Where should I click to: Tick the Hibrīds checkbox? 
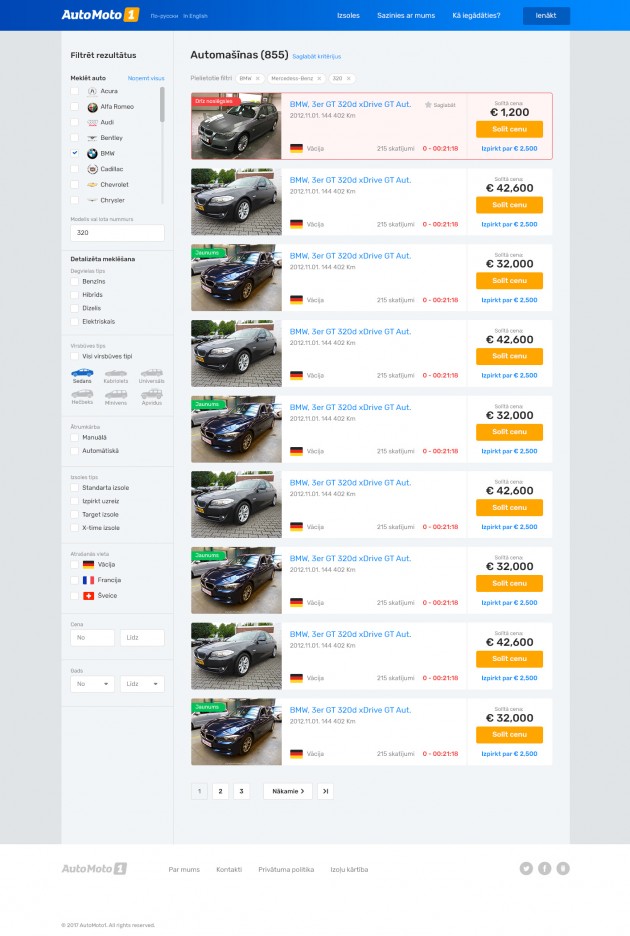75,295
